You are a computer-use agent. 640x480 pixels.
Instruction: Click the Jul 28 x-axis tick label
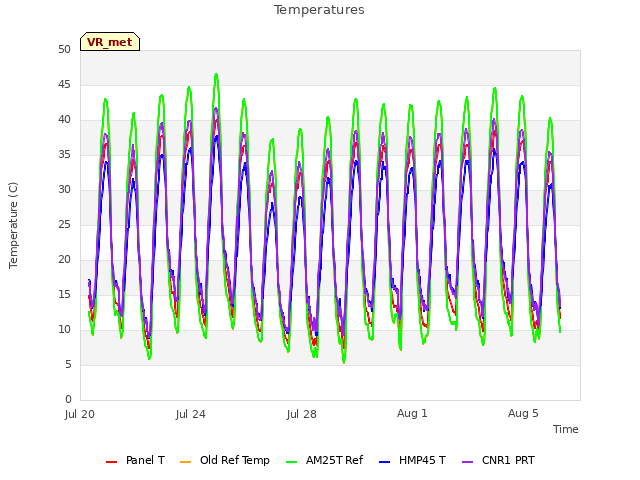coord(302,414)
